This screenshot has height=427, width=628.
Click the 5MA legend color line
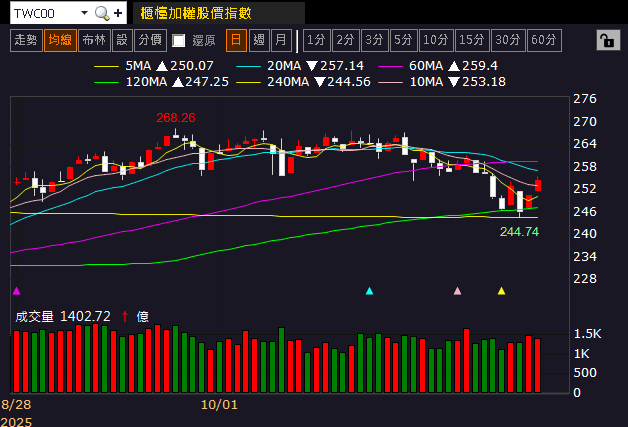point(106,66)
